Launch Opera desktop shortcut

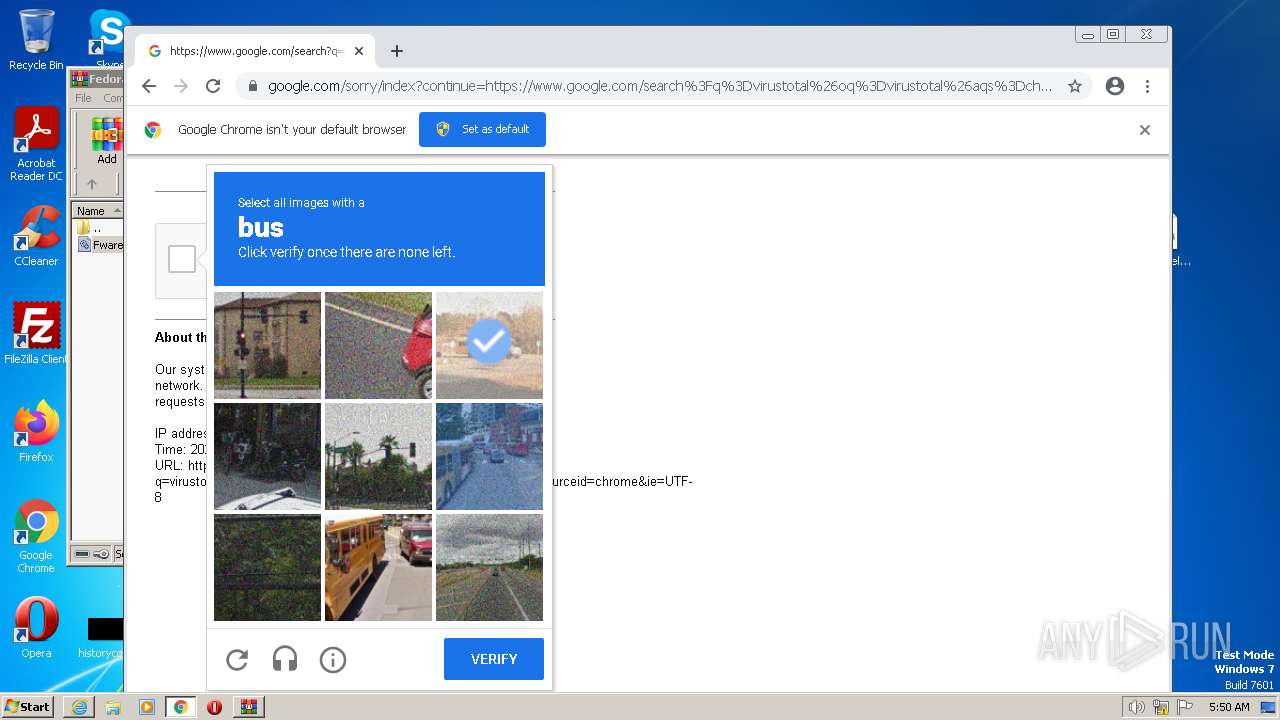pyautogui.click(x=36, y=628)
